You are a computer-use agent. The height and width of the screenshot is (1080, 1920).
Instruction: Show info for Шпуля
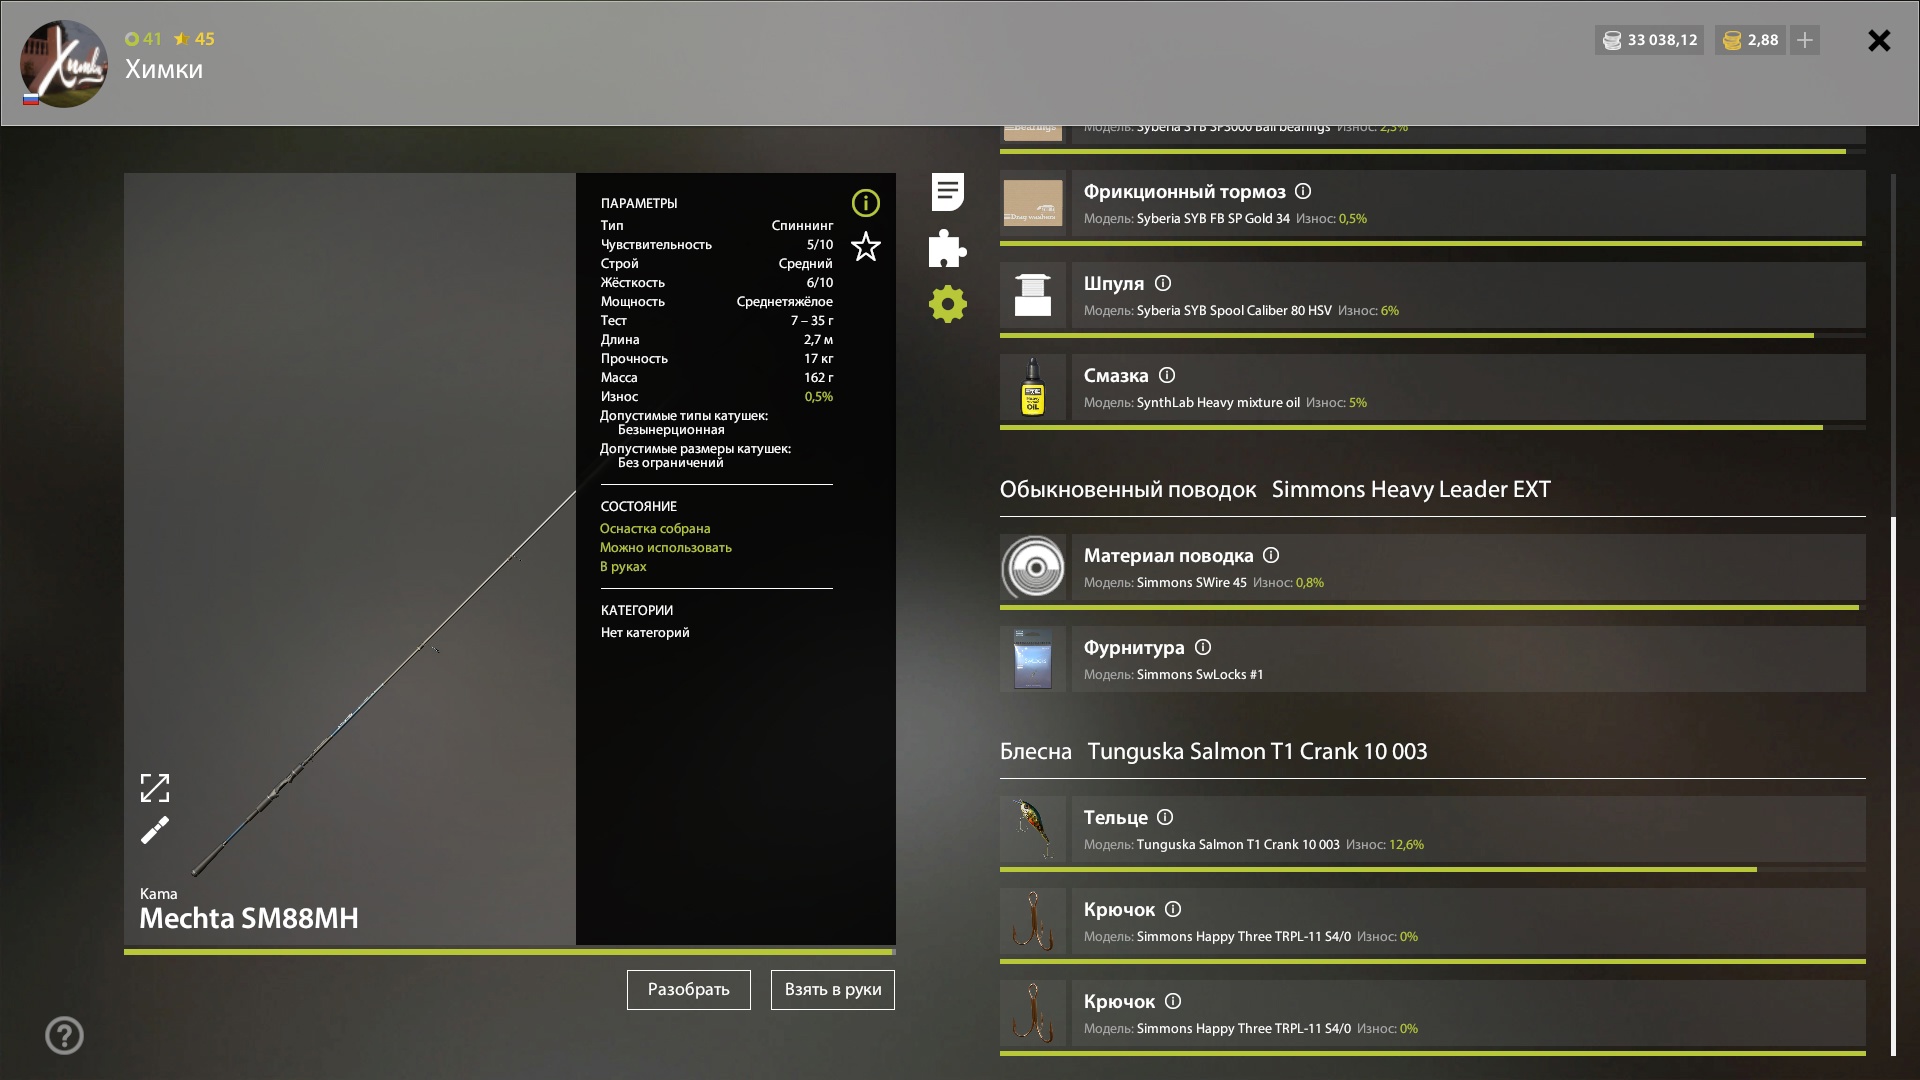pos(1163,283)
